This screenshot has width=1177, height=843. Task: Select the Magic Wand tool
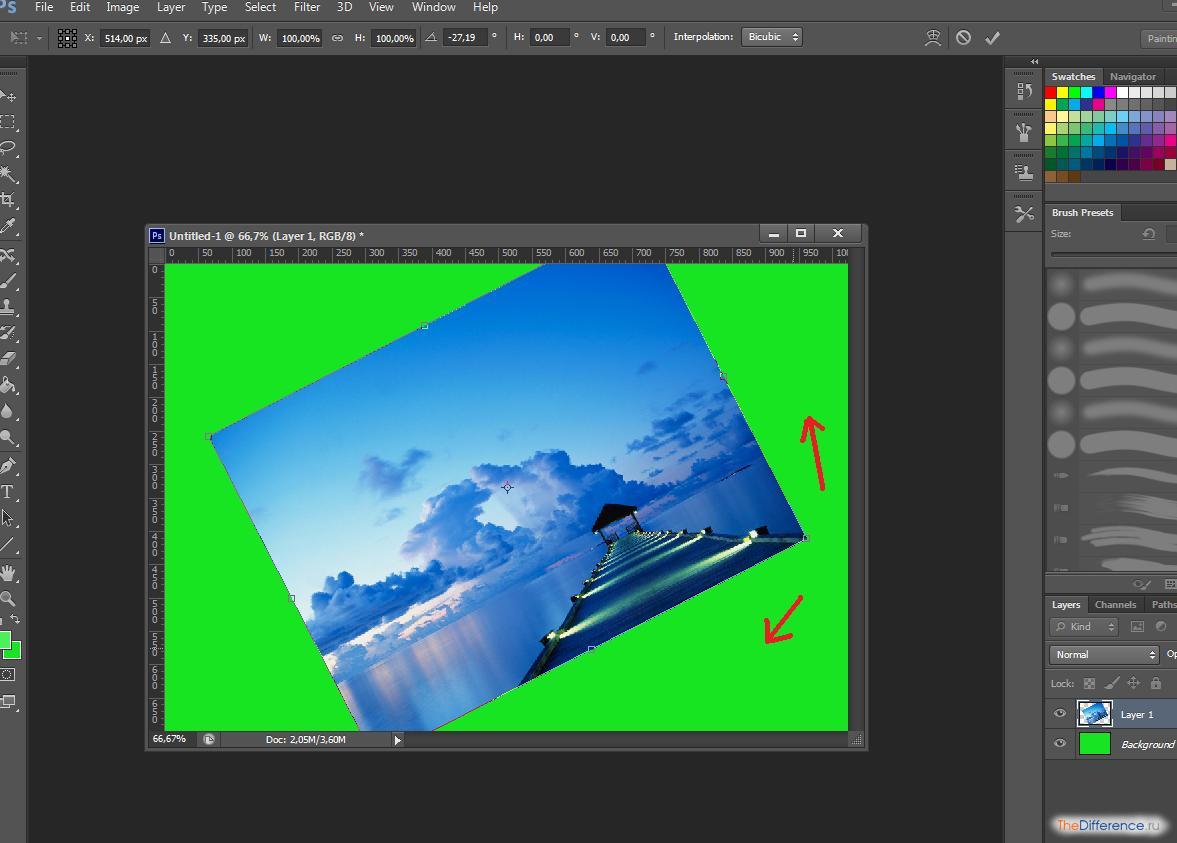point(8,174)
